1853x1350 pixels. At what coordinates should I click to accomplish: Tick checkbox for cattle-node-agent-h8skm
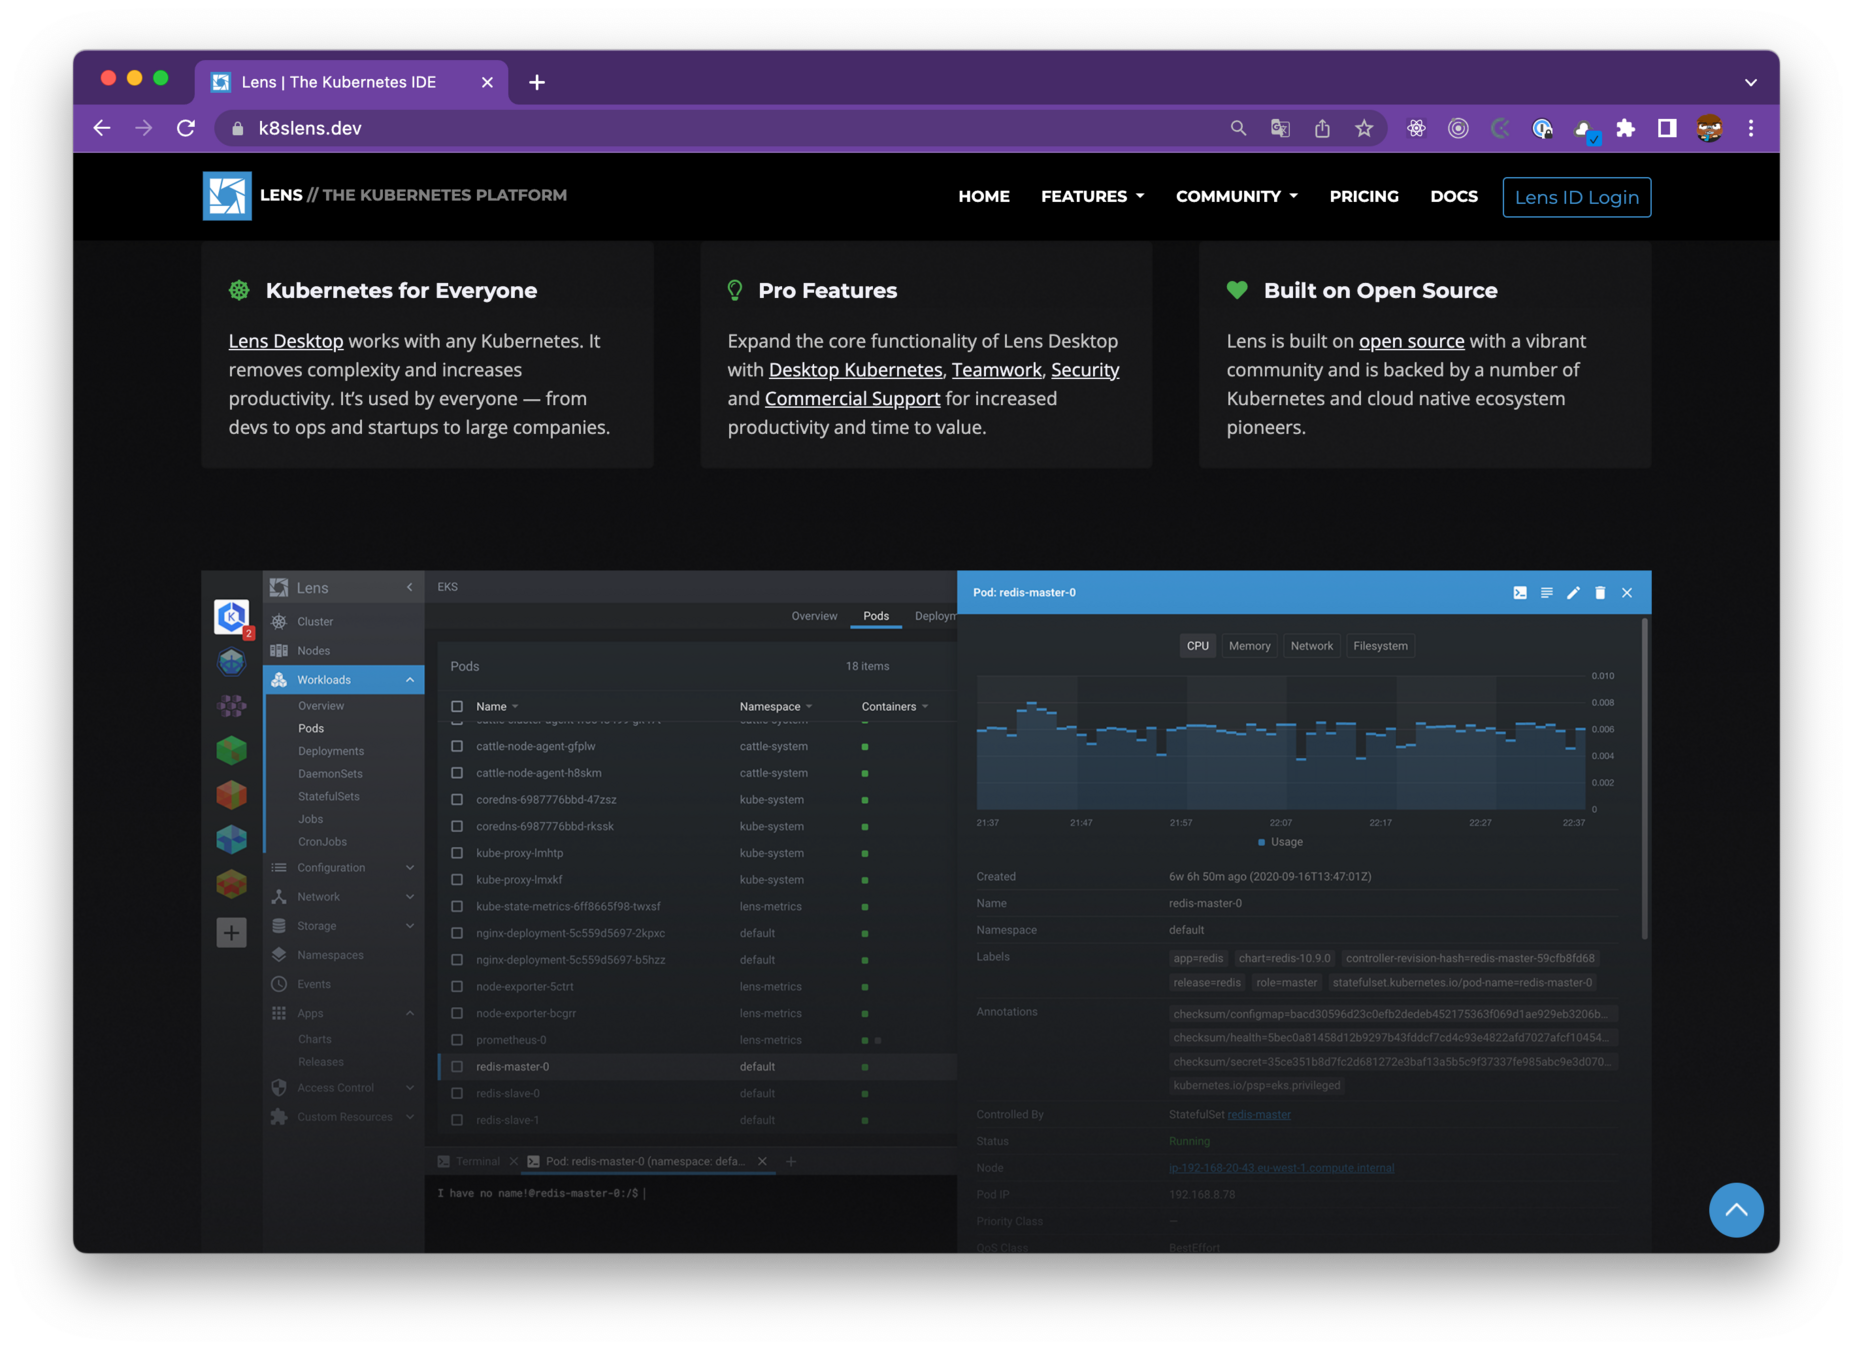457,773
